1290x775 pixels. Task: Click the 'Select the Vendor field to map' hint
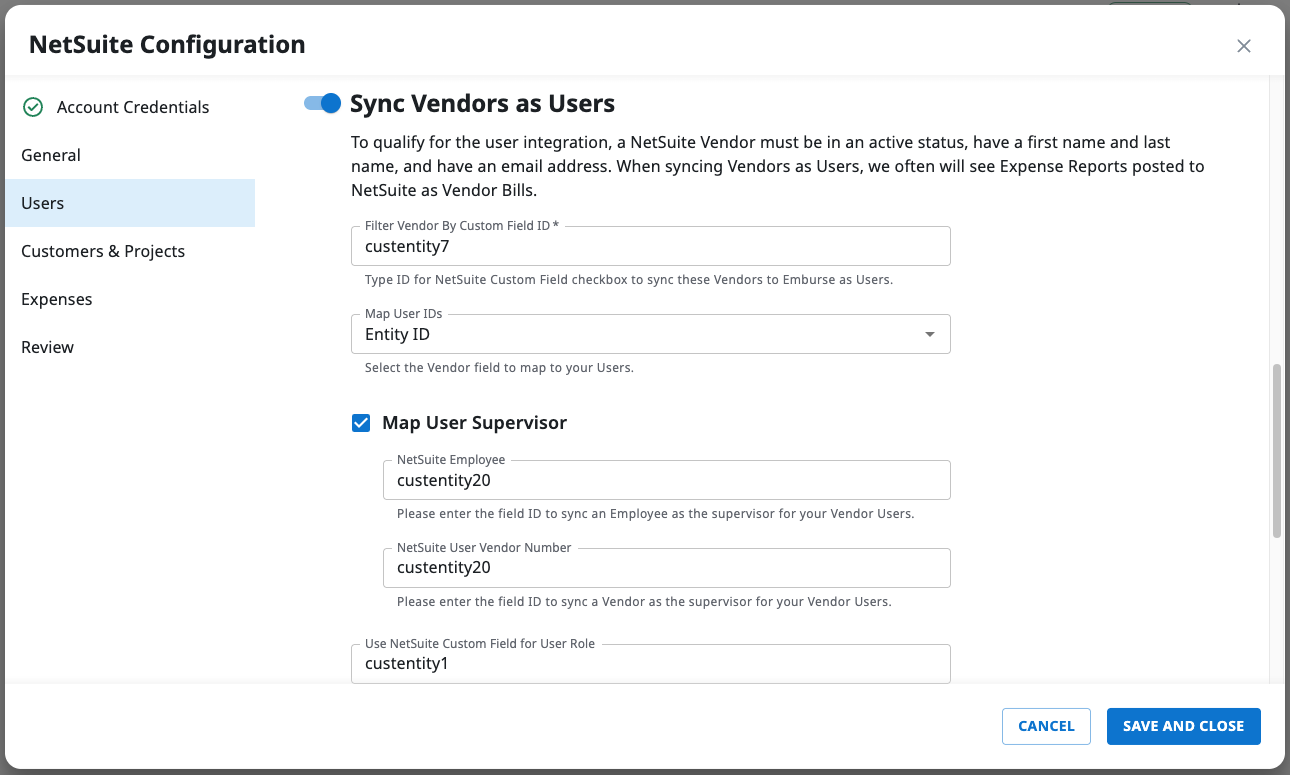pyautogui.click(x=499, y=368)
